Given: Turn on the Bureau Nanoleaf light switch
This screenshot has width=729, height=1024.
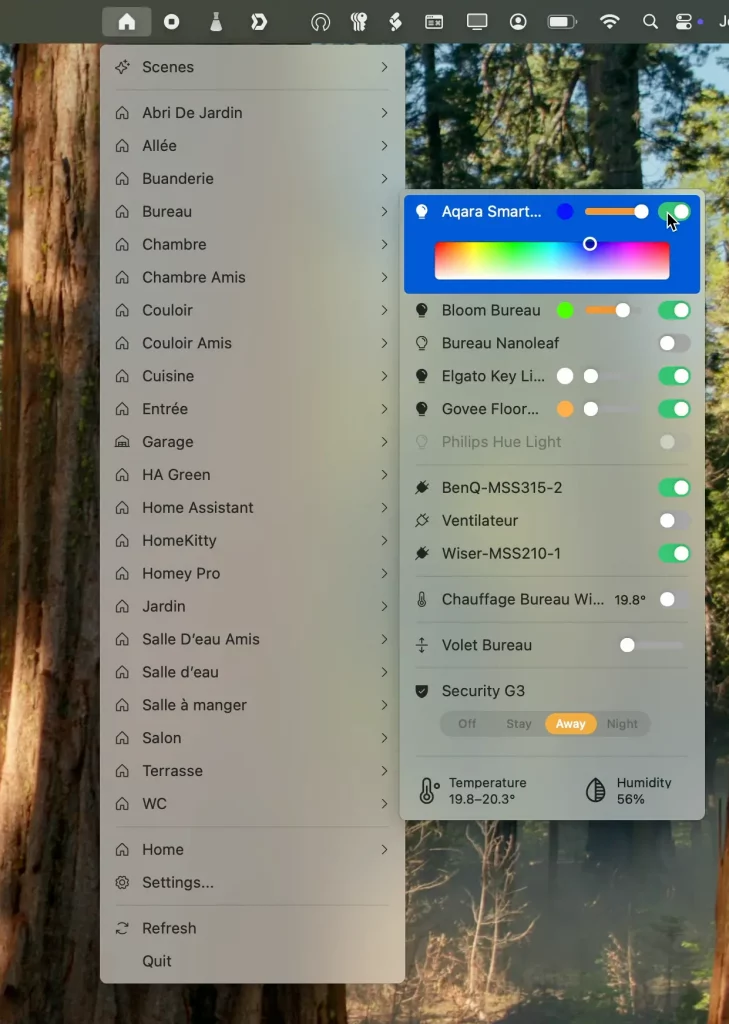Looking at the screenshot, I should pos(674,344).
